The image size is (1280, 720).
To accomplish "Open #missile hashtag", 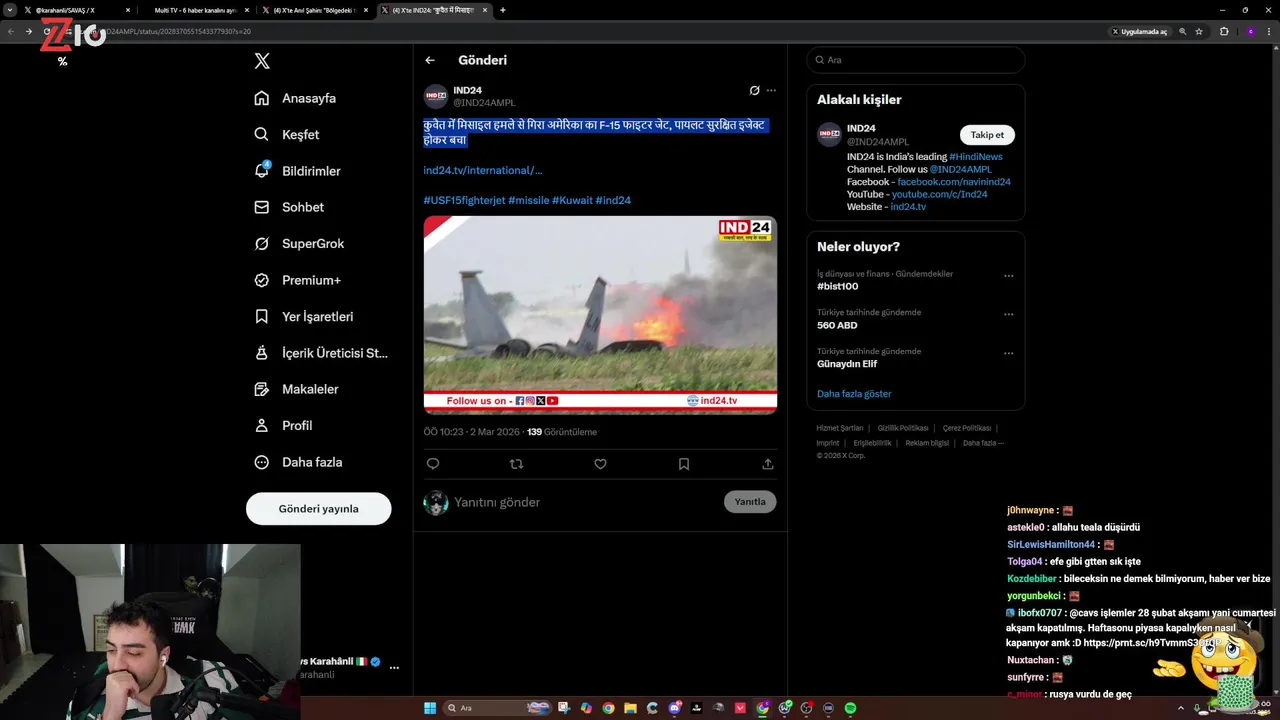I will [529, 200].
